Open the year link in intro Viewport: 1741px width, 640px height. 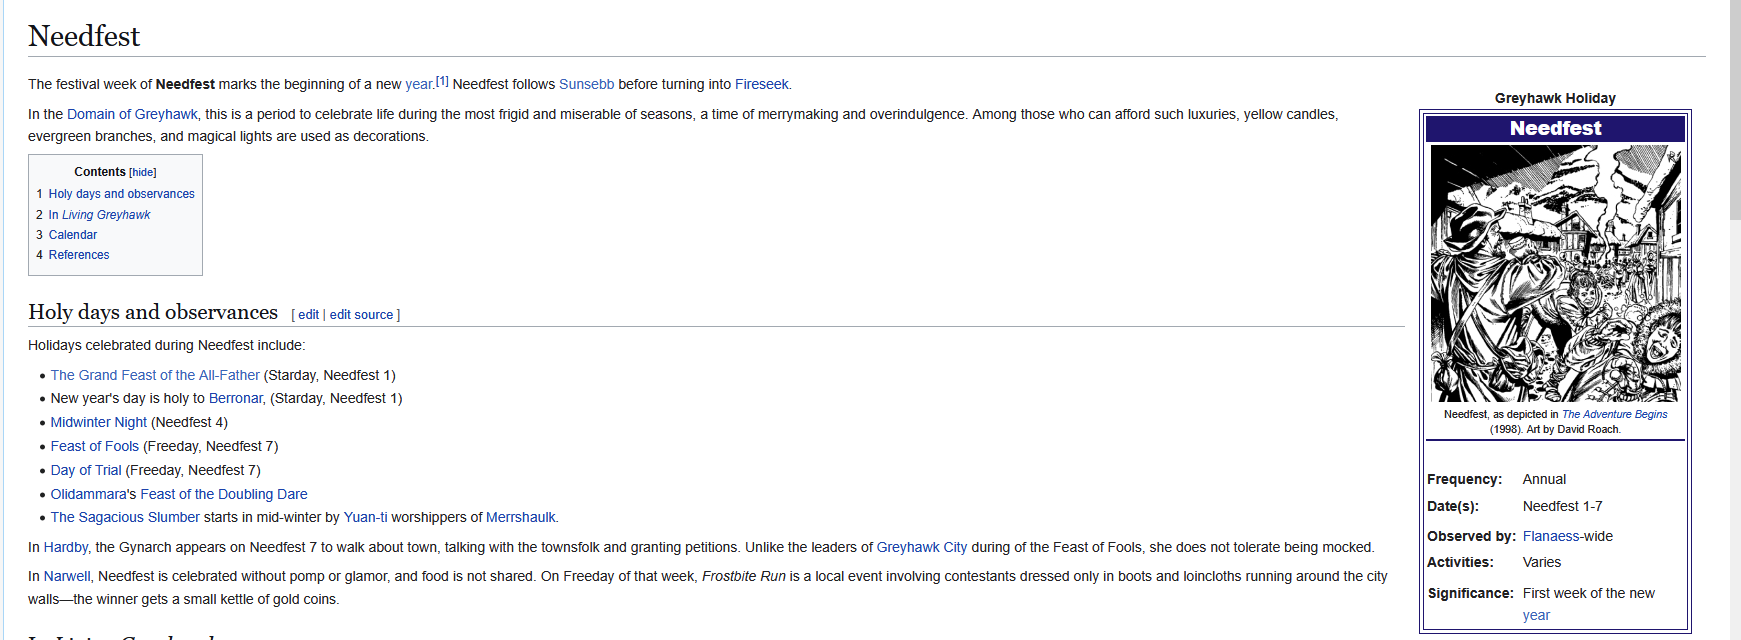pos(418,85)
